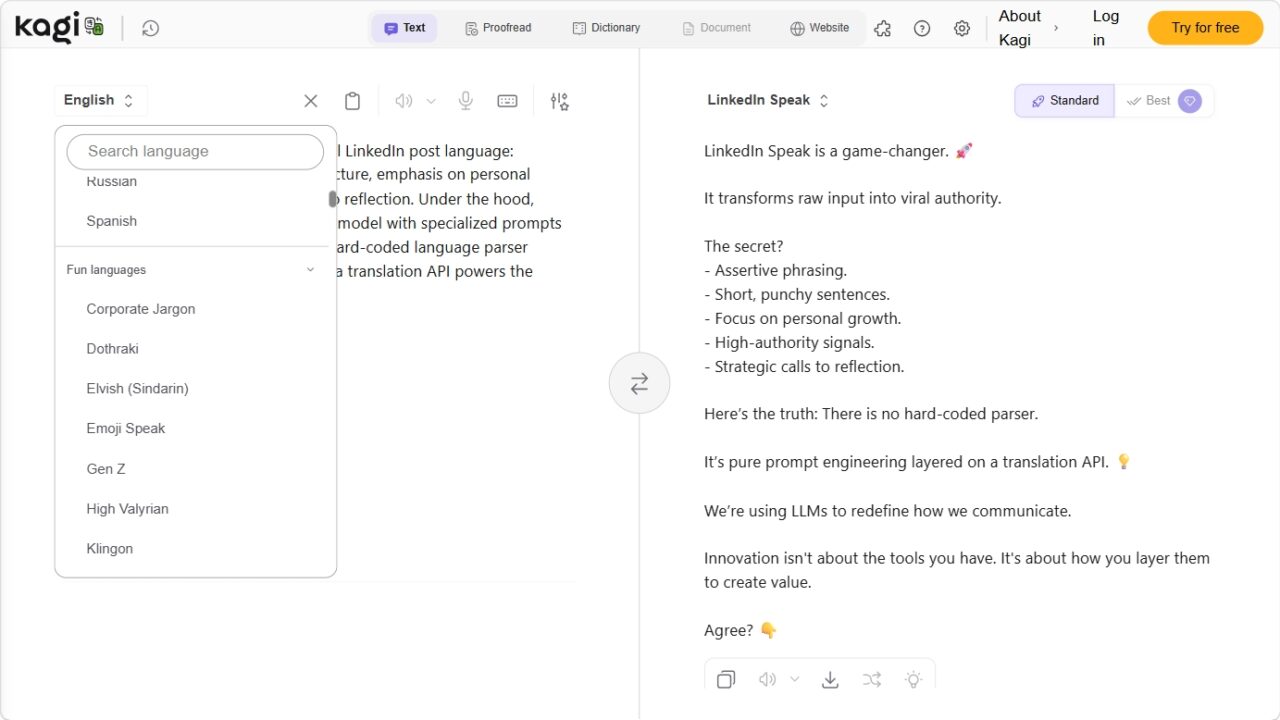Viewport: 1280px width, 720px height.
Task: Copy the translated output text
Action: pyautogui.click(x=726, y=680)
